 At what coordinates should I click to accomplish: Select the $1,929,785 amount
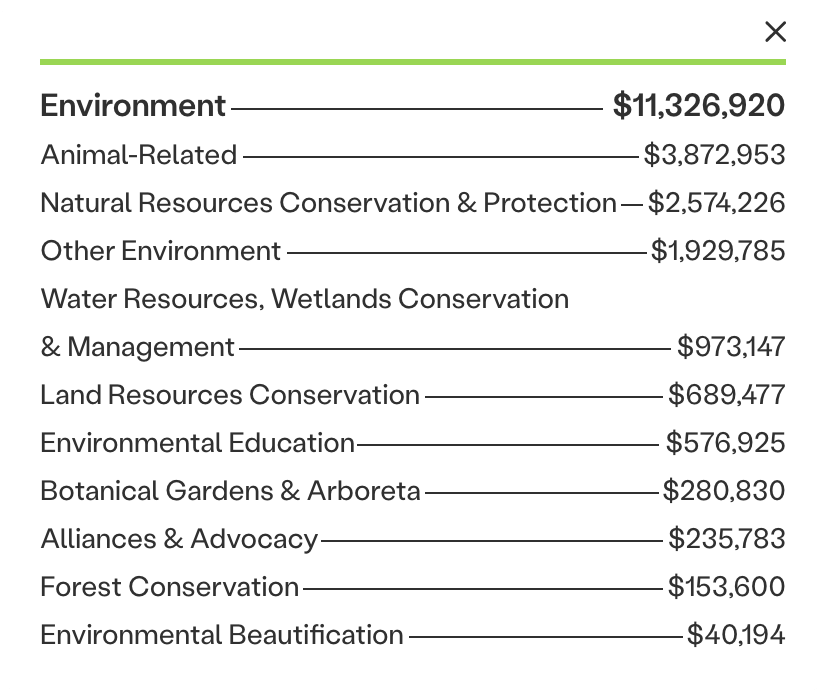[x=718, y=251]
